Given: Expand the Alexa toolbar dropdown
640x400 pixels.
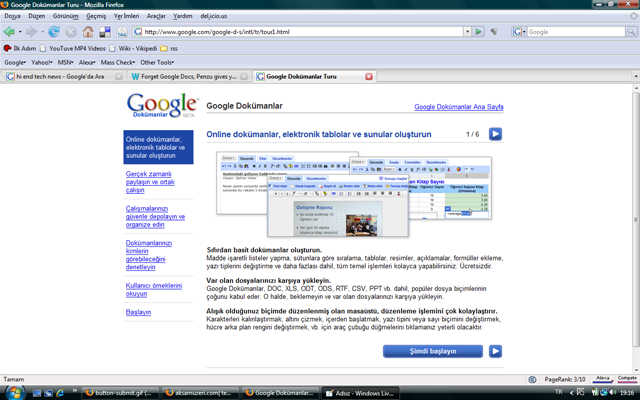Looking at the screenshot, I should pos(87,62).
